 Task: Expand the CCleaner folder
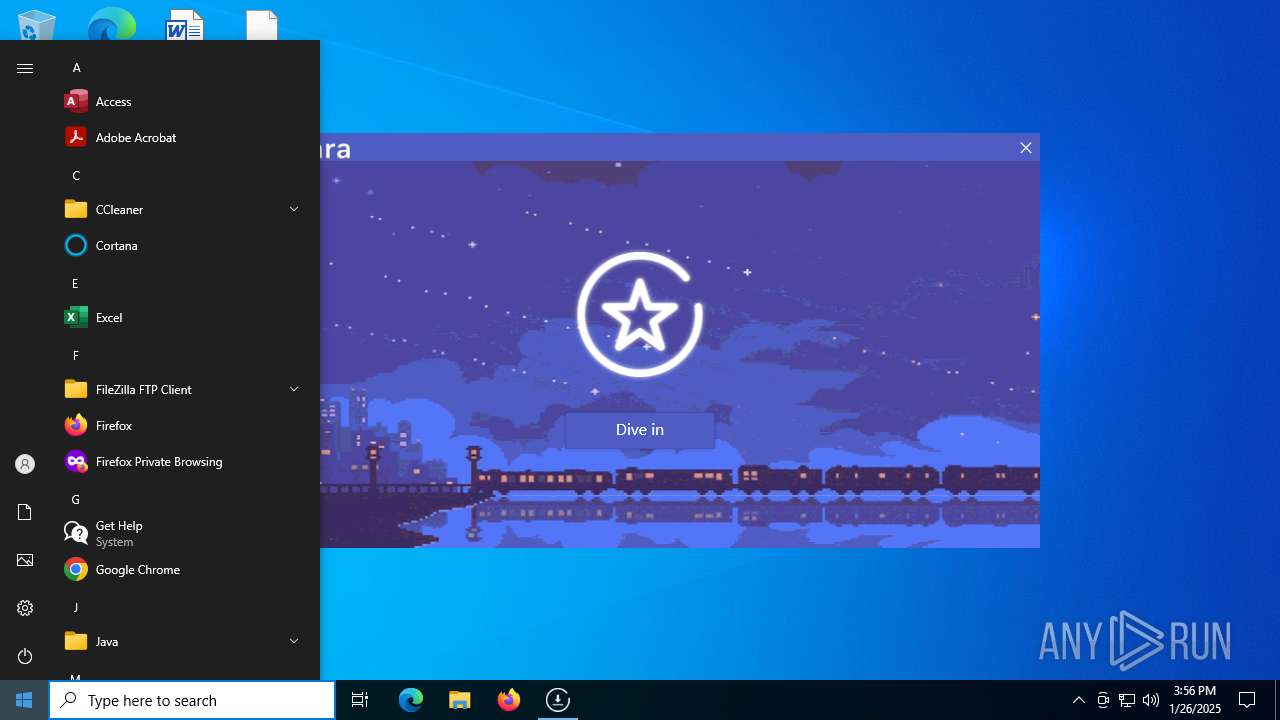click(x=184, y=209)
